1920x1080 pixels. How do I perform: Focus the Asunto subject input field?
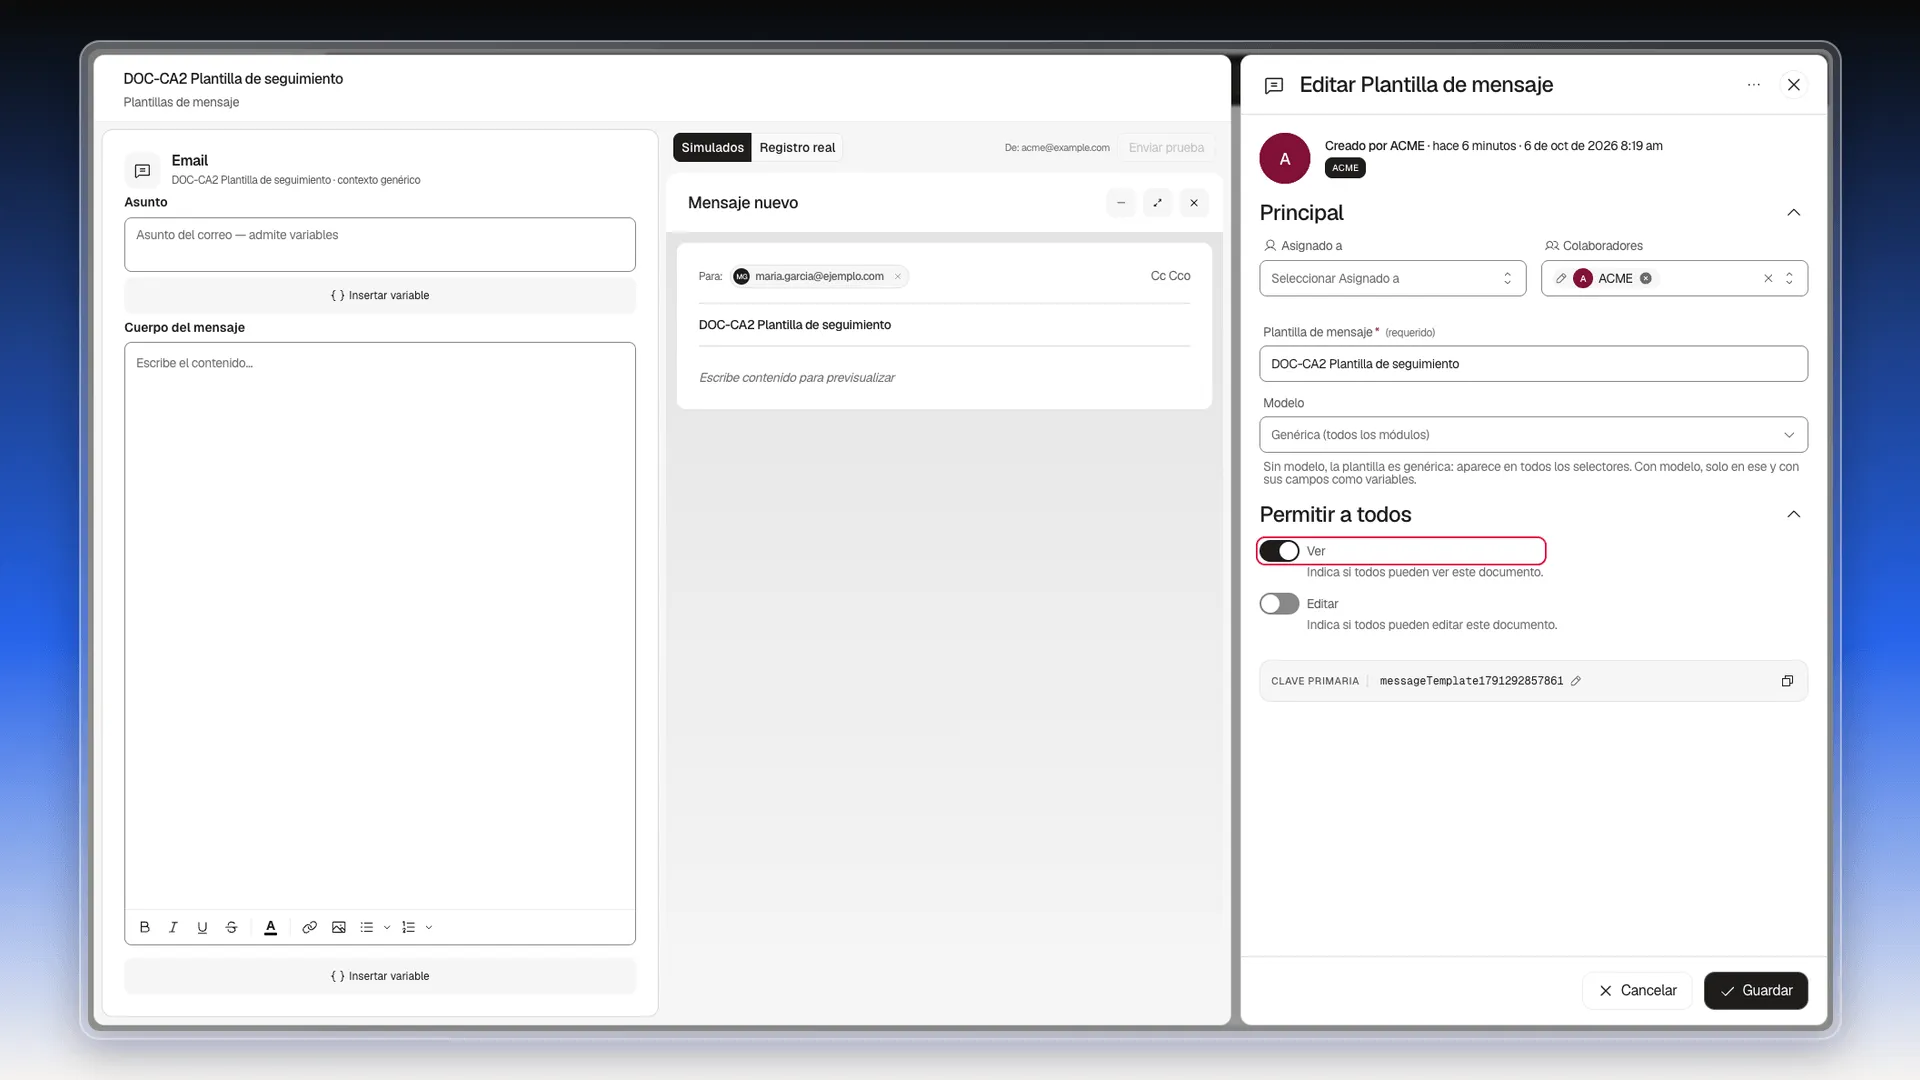click(x=380, y=244)
